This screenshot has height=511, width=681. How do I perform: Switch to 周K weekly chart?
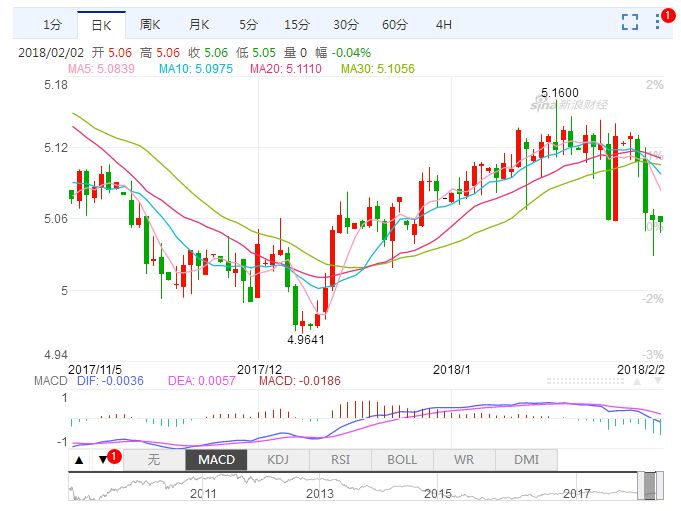(151, 23)
